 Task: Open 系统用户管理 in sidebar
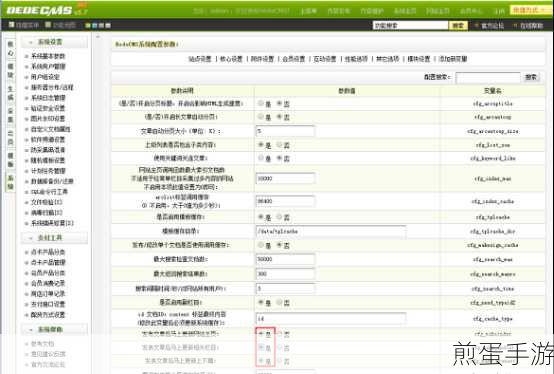pos(48,66)
